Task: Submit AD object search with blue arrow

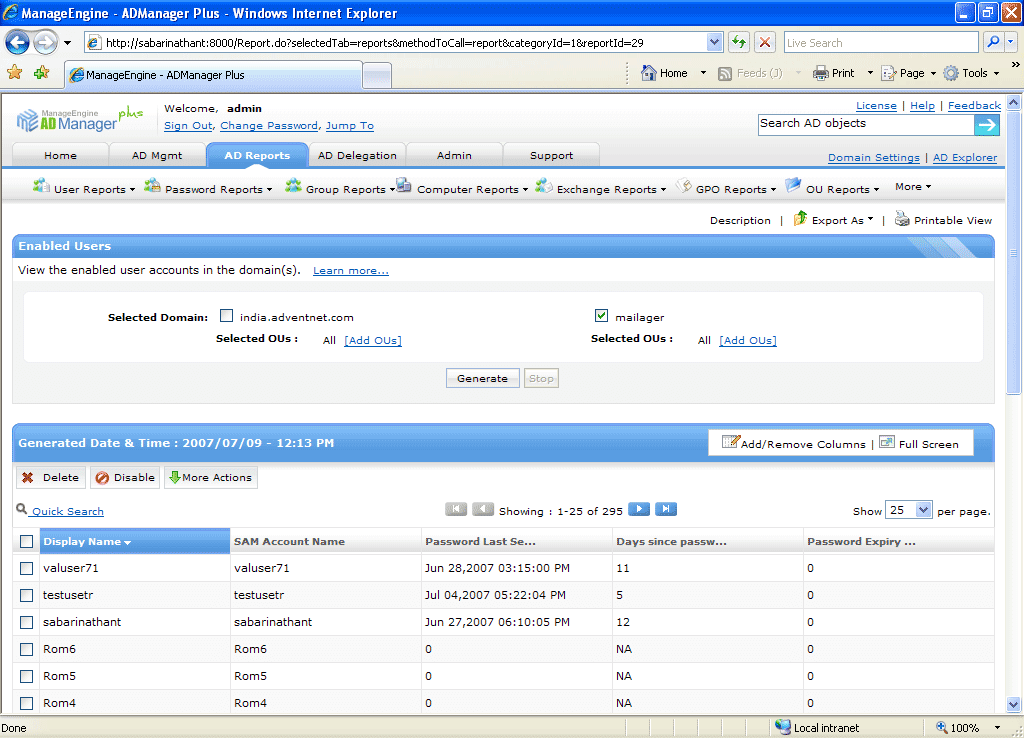Action: pos(987,125)
